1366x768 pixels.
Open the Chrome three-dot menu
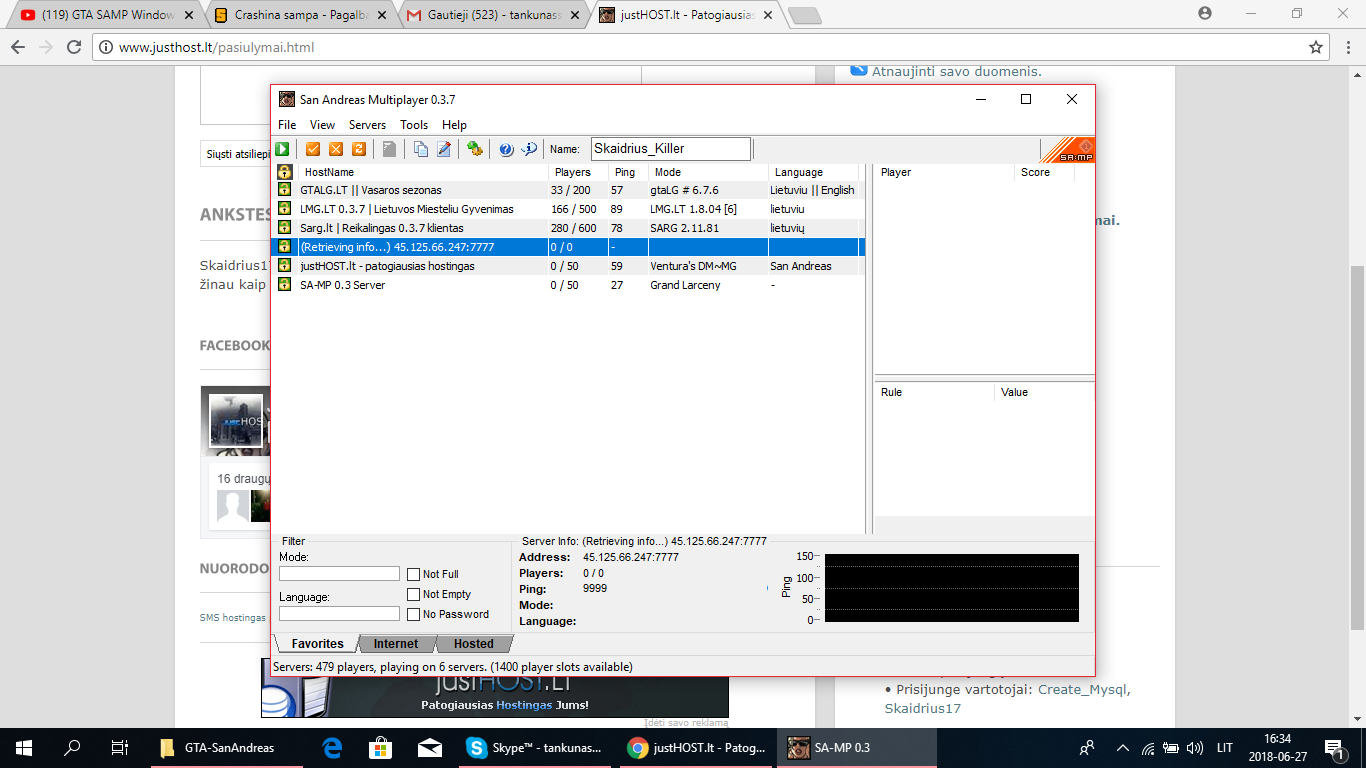click(1346, 47)
